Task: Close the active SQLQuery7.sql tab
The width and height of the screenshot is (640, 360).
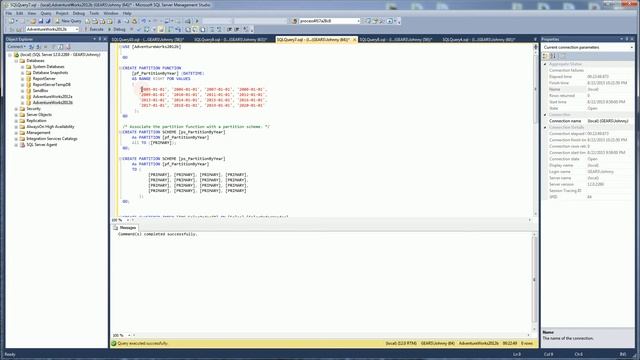Action: pyautogui.click(x=354, y=40)
